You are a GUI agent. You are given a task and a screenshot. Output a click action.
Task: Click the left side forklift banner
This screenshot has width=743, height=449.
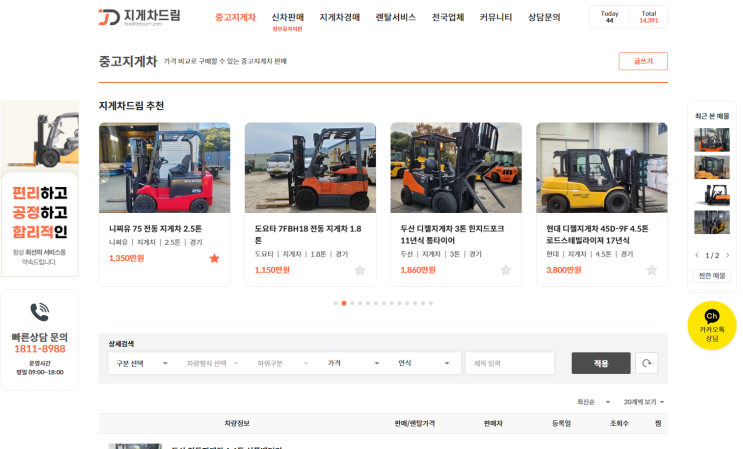tap(40, 189)
